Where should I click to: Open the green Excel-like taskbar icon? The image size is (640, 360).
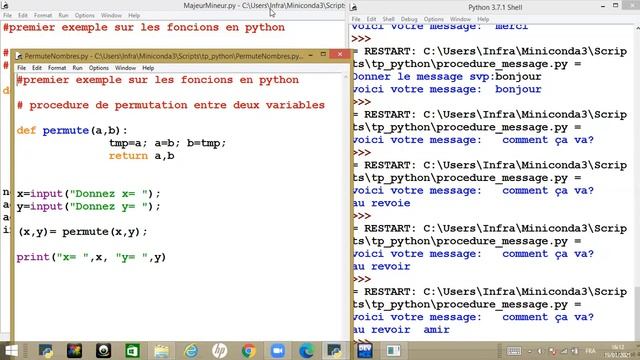(x=132, y=351)
